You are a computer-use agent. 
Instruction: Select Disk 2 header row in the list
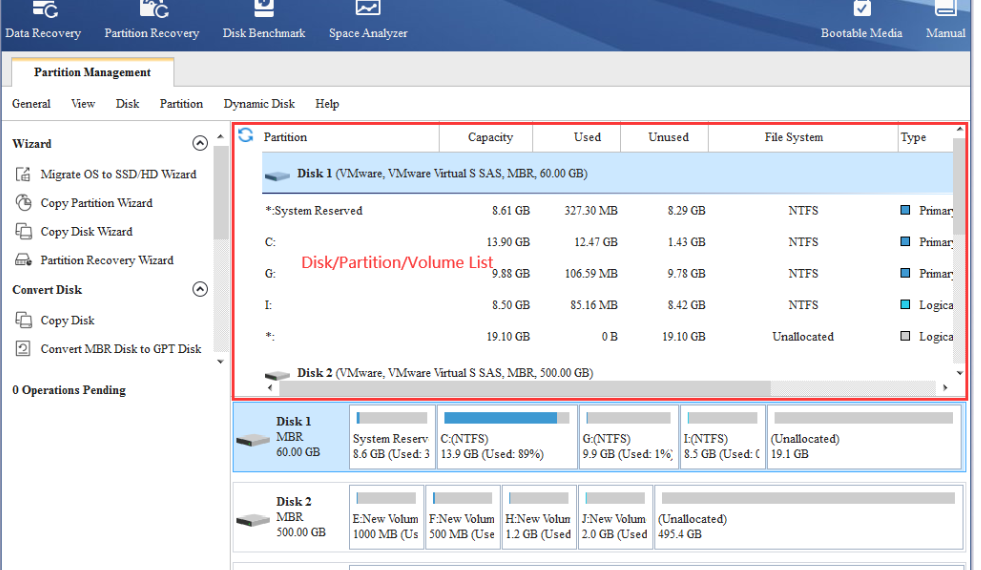(x=607, y=373)
